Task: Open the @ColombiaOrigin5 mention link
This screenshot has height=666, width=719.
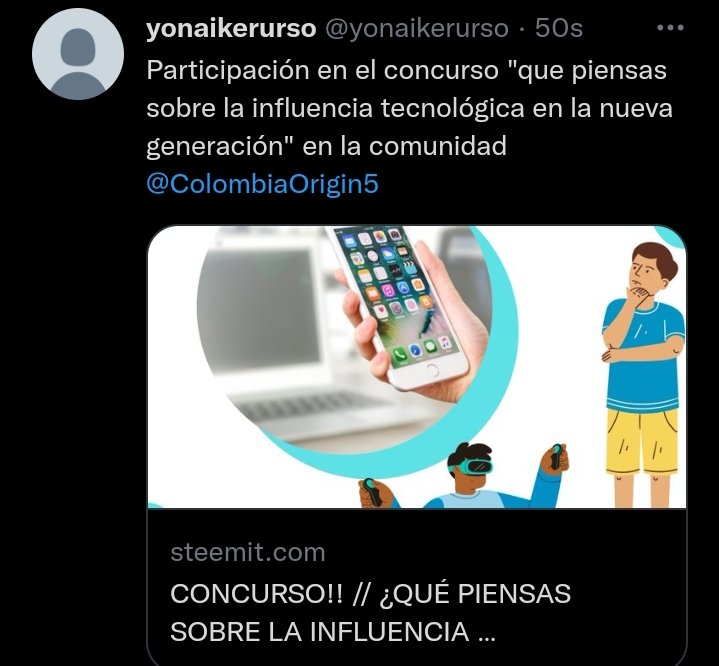Action: coord(262,184)
